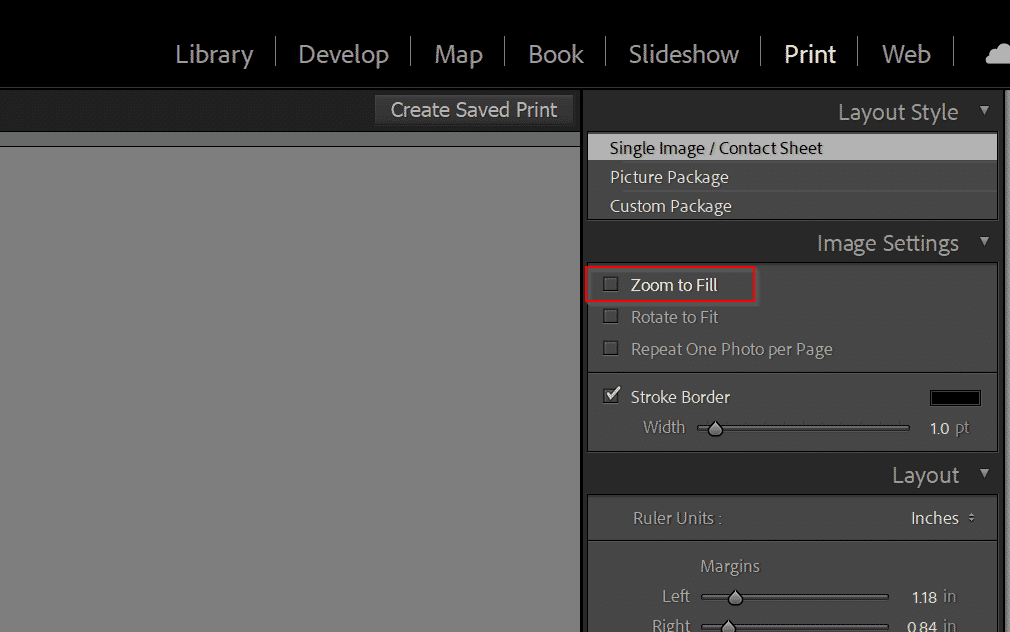Screen dimensions: 1010x632
Task: Collapse the Layout Style panel
Action: coord(985,111)
